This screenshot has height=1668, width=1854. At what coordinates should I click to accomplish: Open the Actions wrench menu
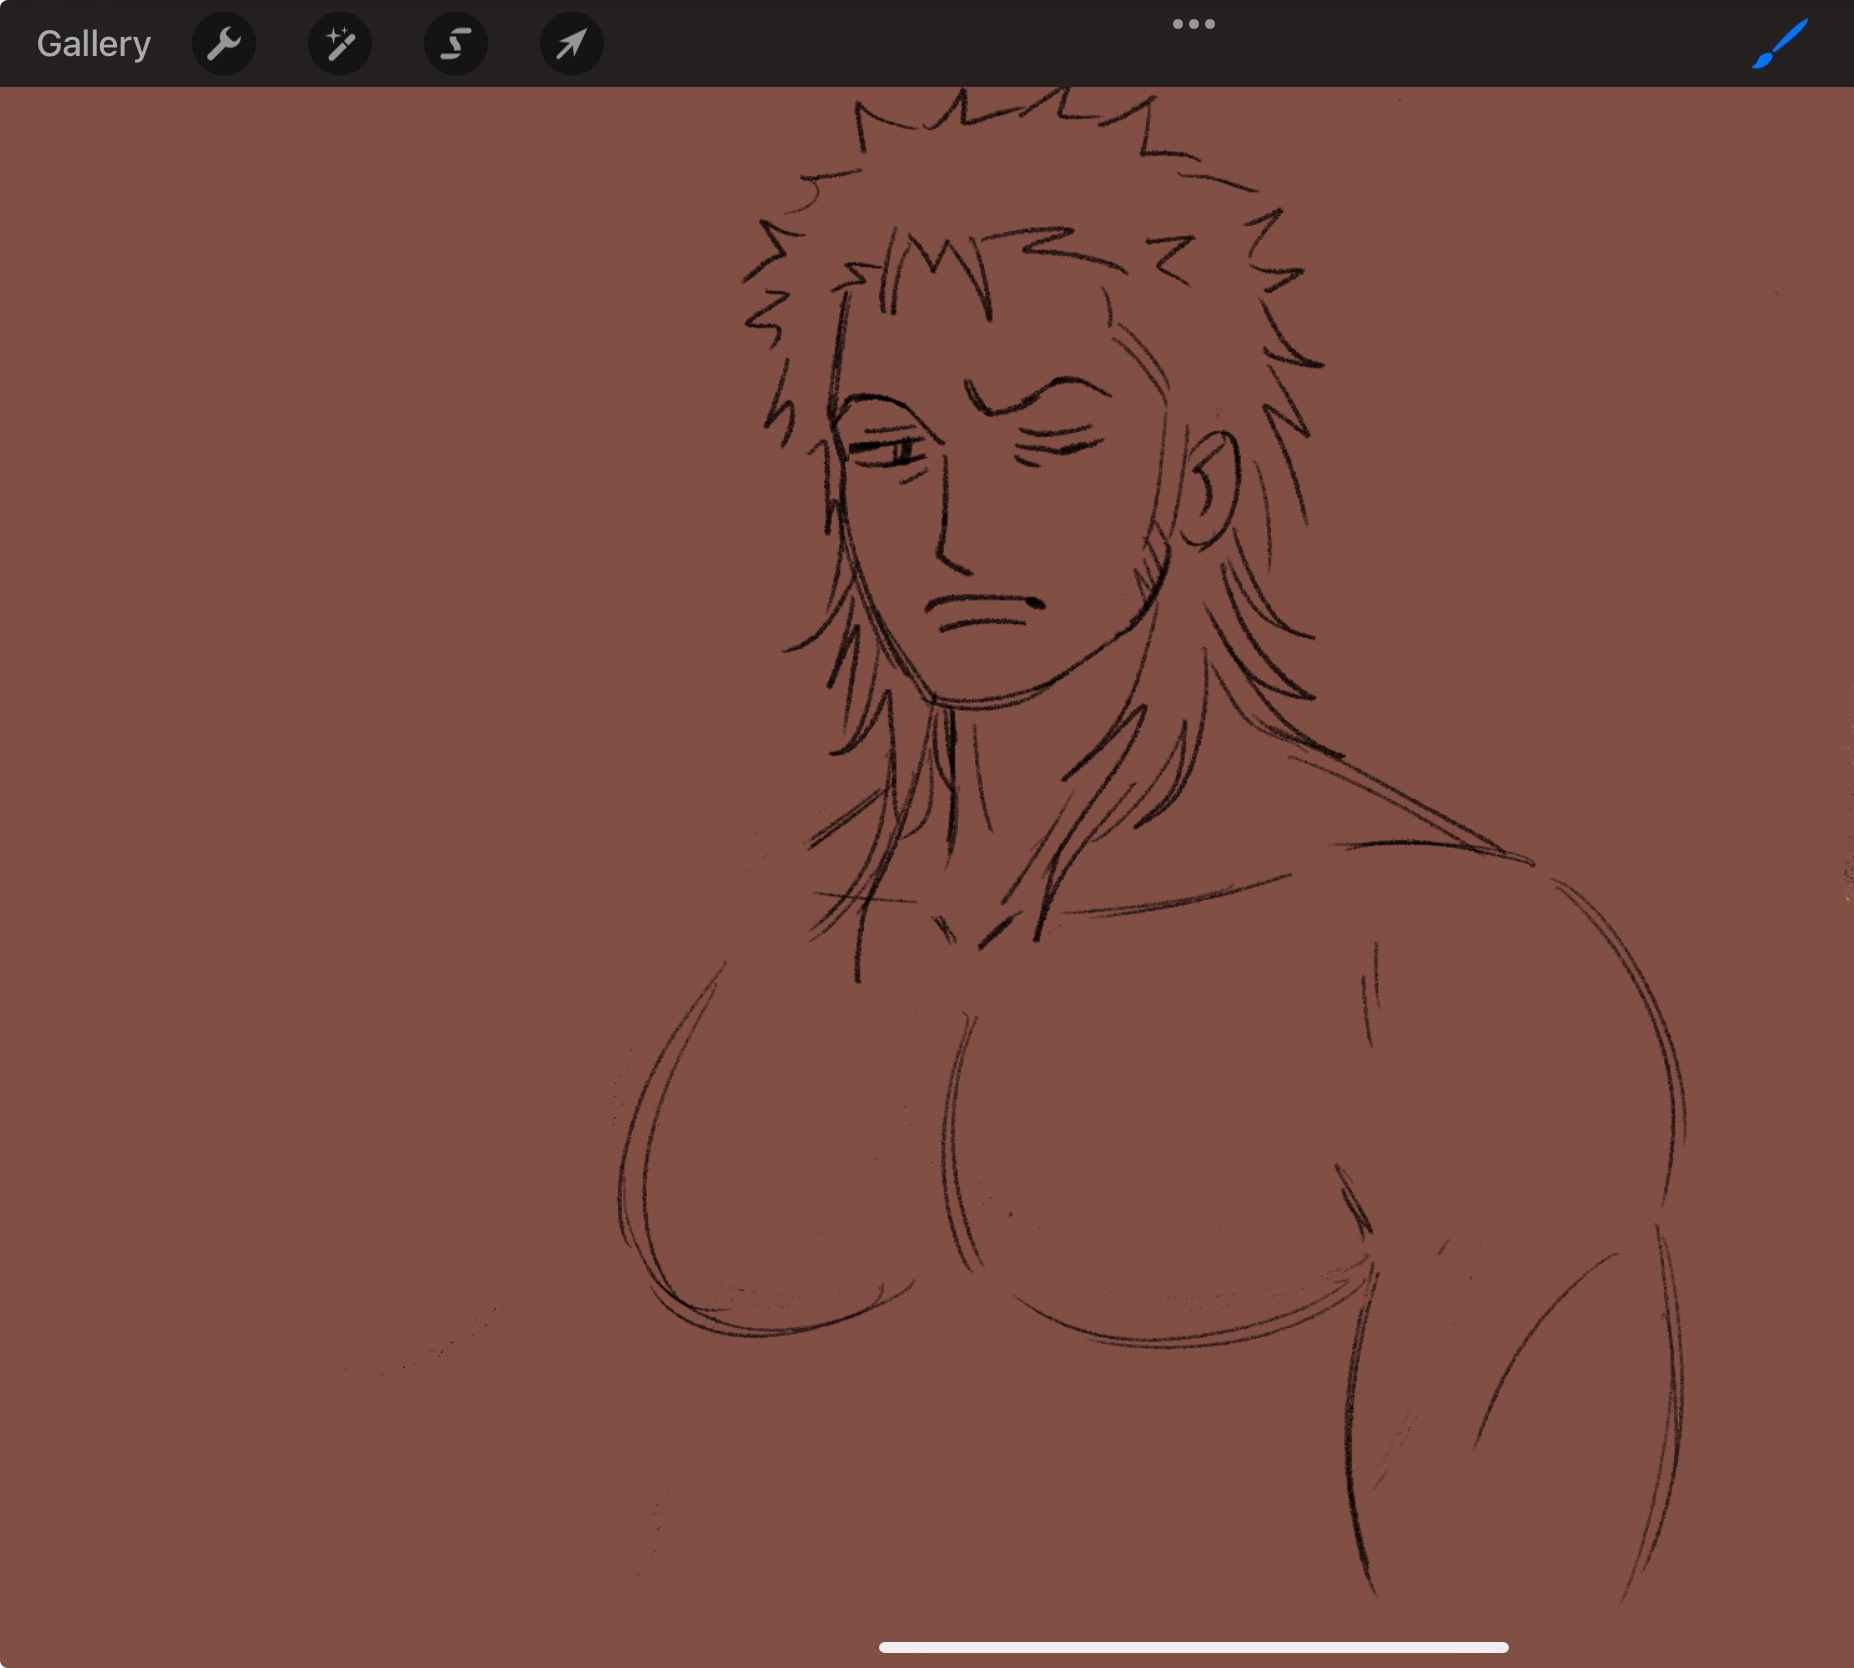[x=224, y=44]
